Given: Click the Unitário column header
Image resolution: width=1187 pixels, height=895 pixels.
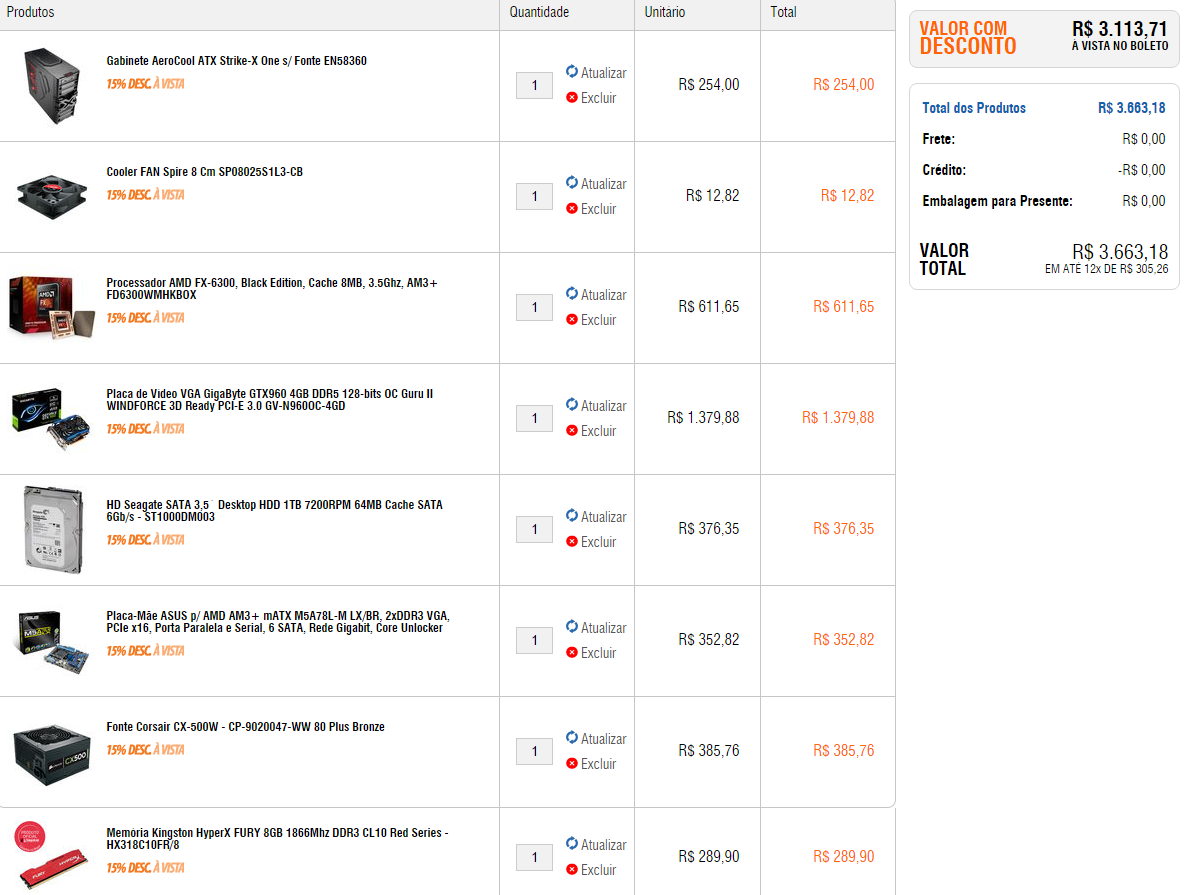Looking at the screenshot, I should coord(665,12).
